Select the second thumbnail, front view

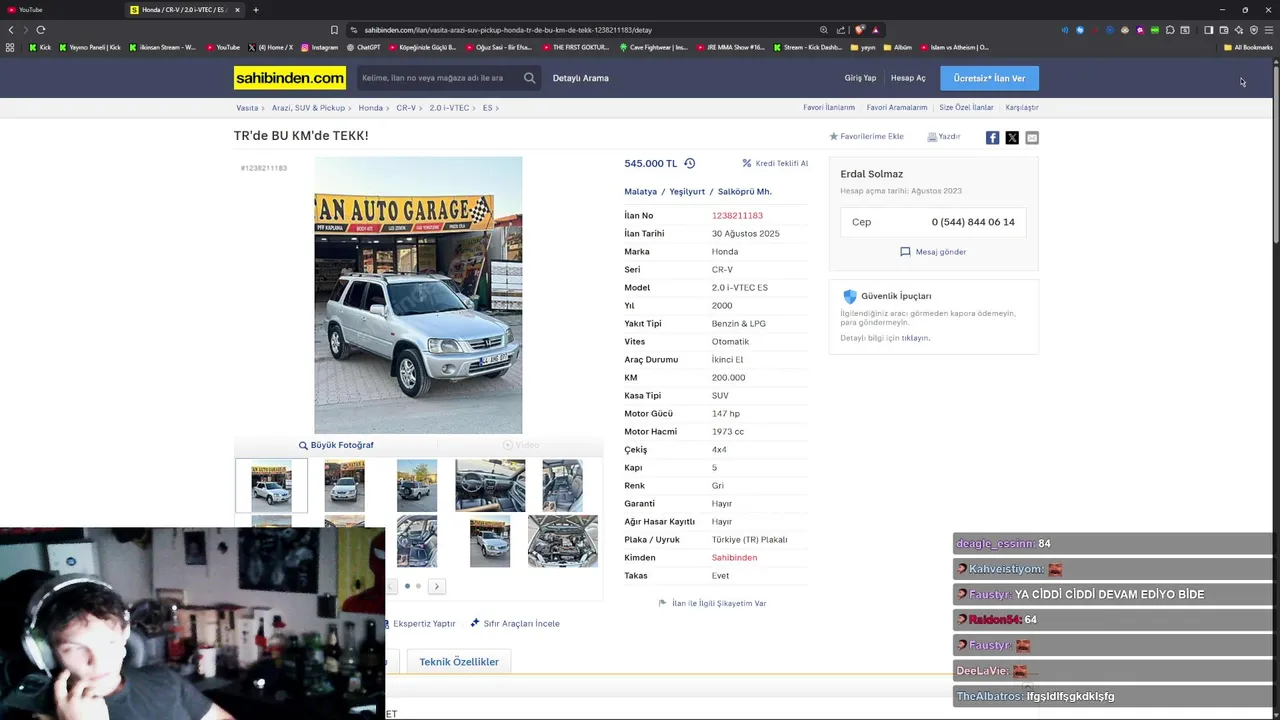click(x=344, y=486)
